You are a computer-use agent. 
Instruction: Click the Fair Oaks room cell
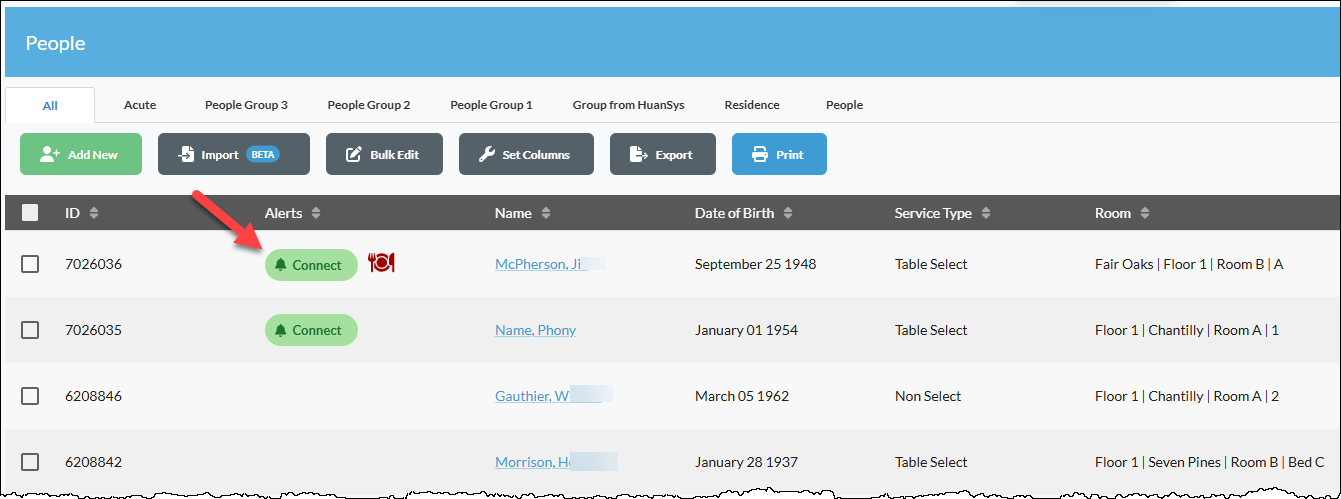pyautogui.click(x=1189, y=264)
